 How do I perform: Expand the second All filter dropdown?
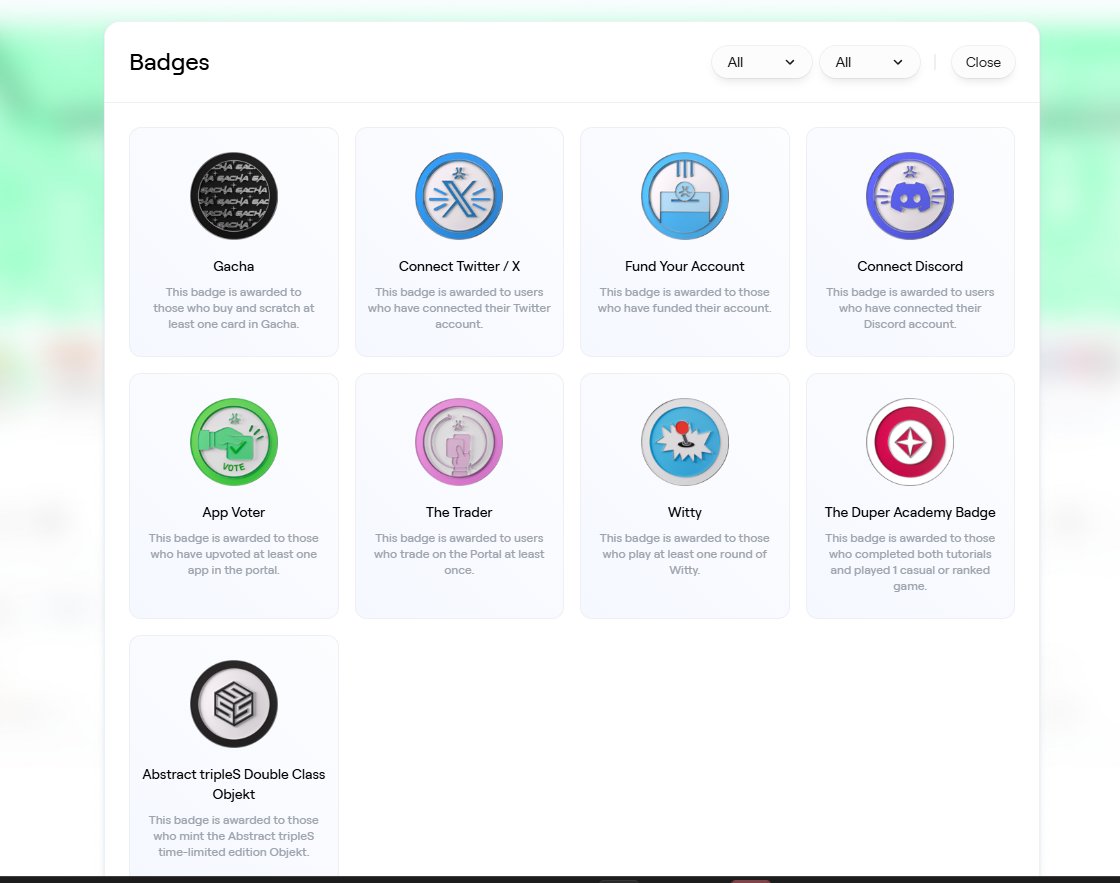[869, 62]
